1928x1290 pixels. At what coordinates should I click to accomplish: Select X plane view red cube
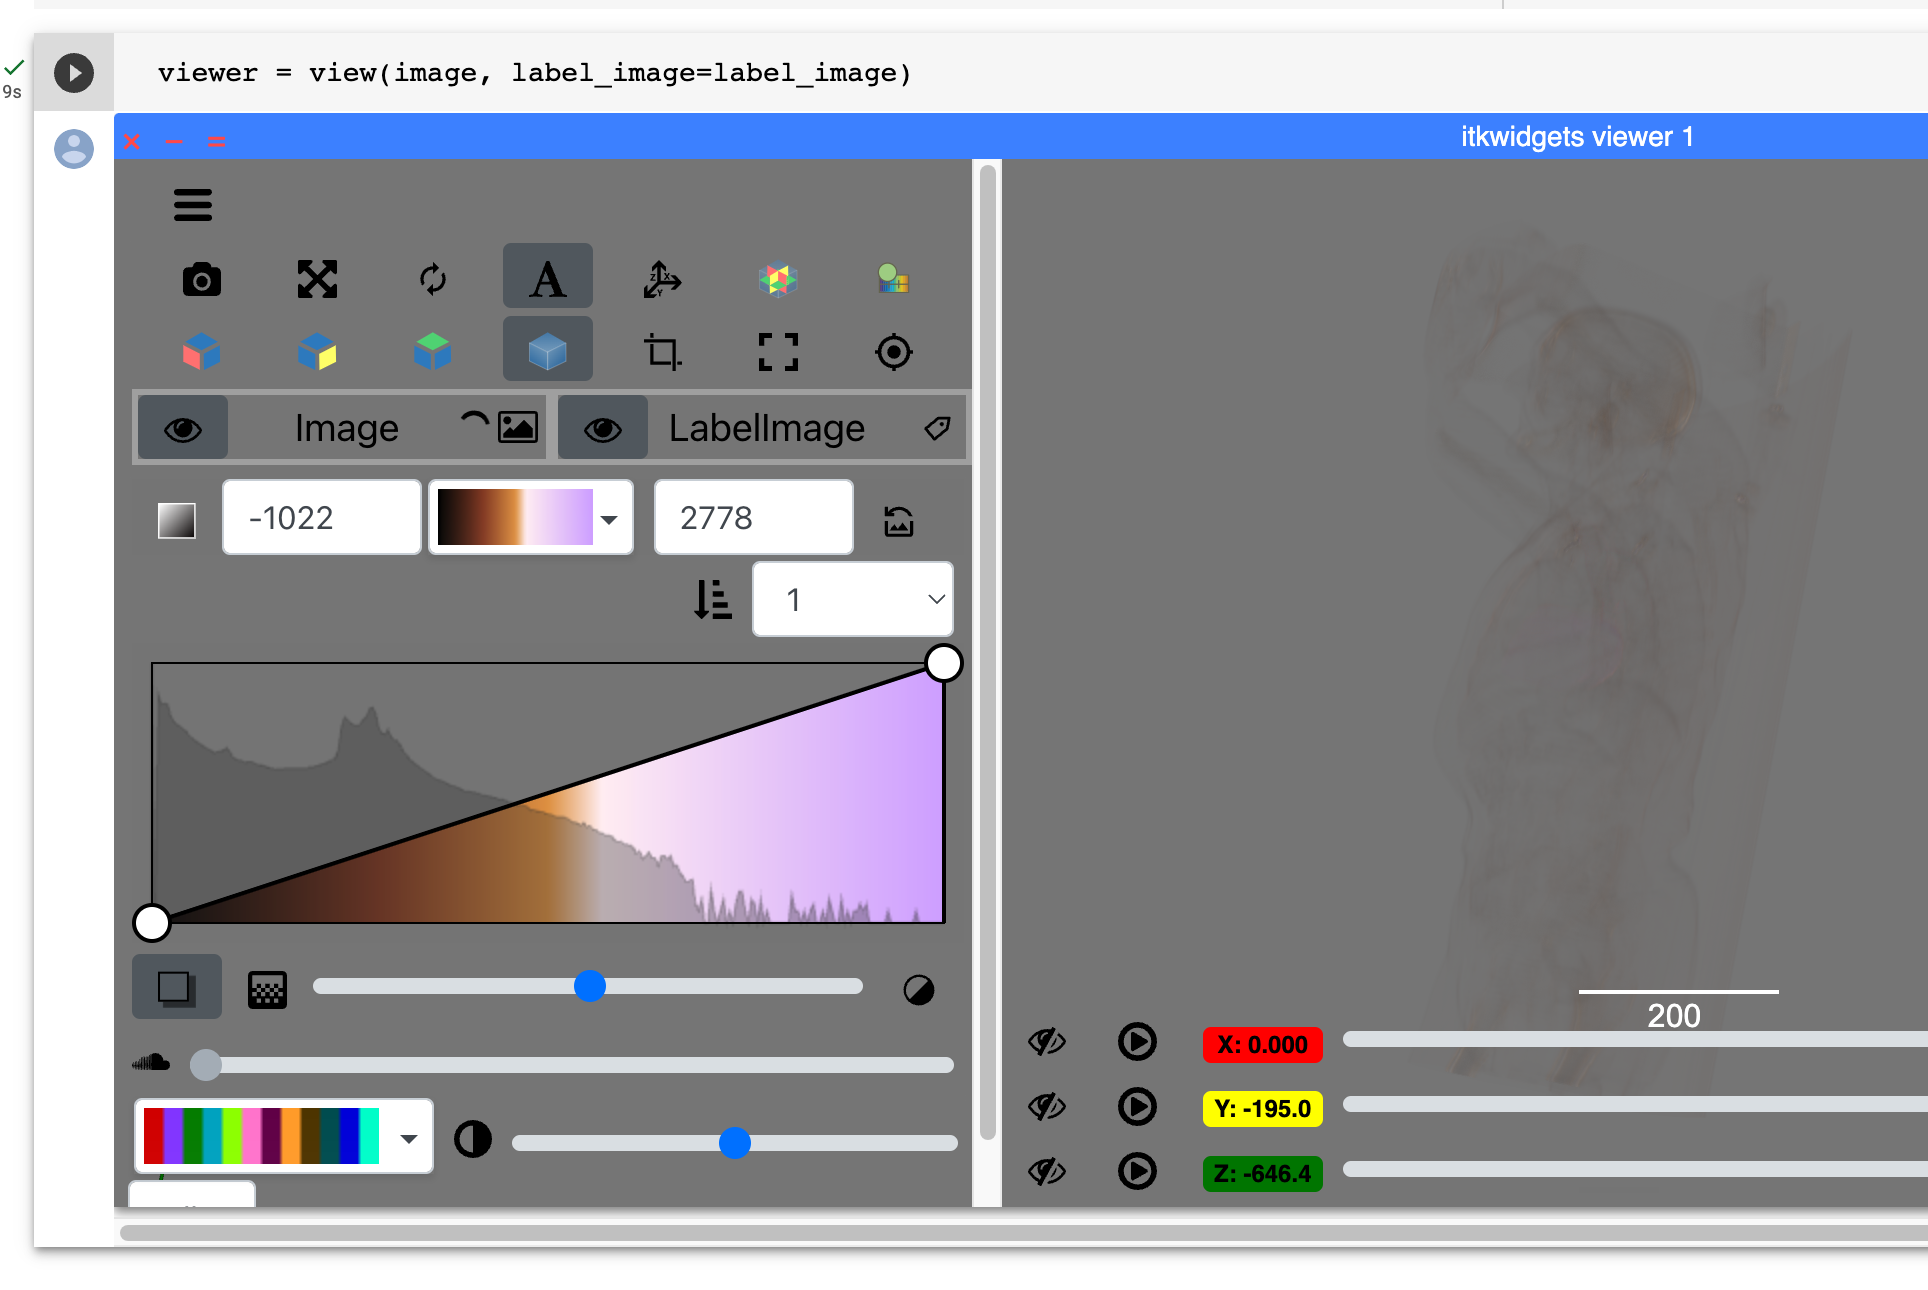coord(202,352)
